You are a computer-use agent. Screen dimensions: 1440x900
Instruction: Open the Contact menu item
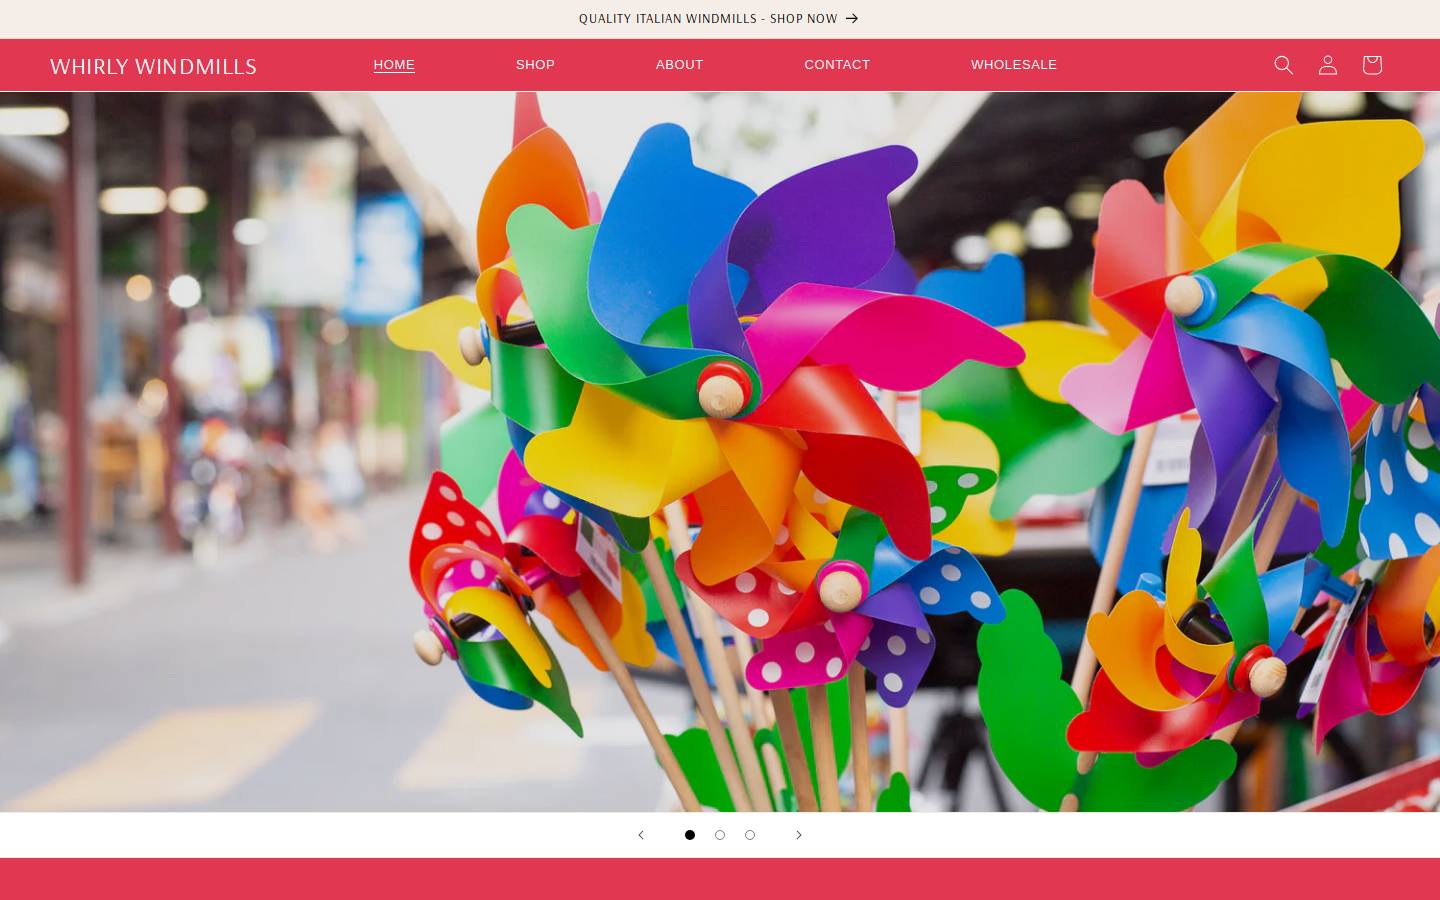[x=837, y=65]
